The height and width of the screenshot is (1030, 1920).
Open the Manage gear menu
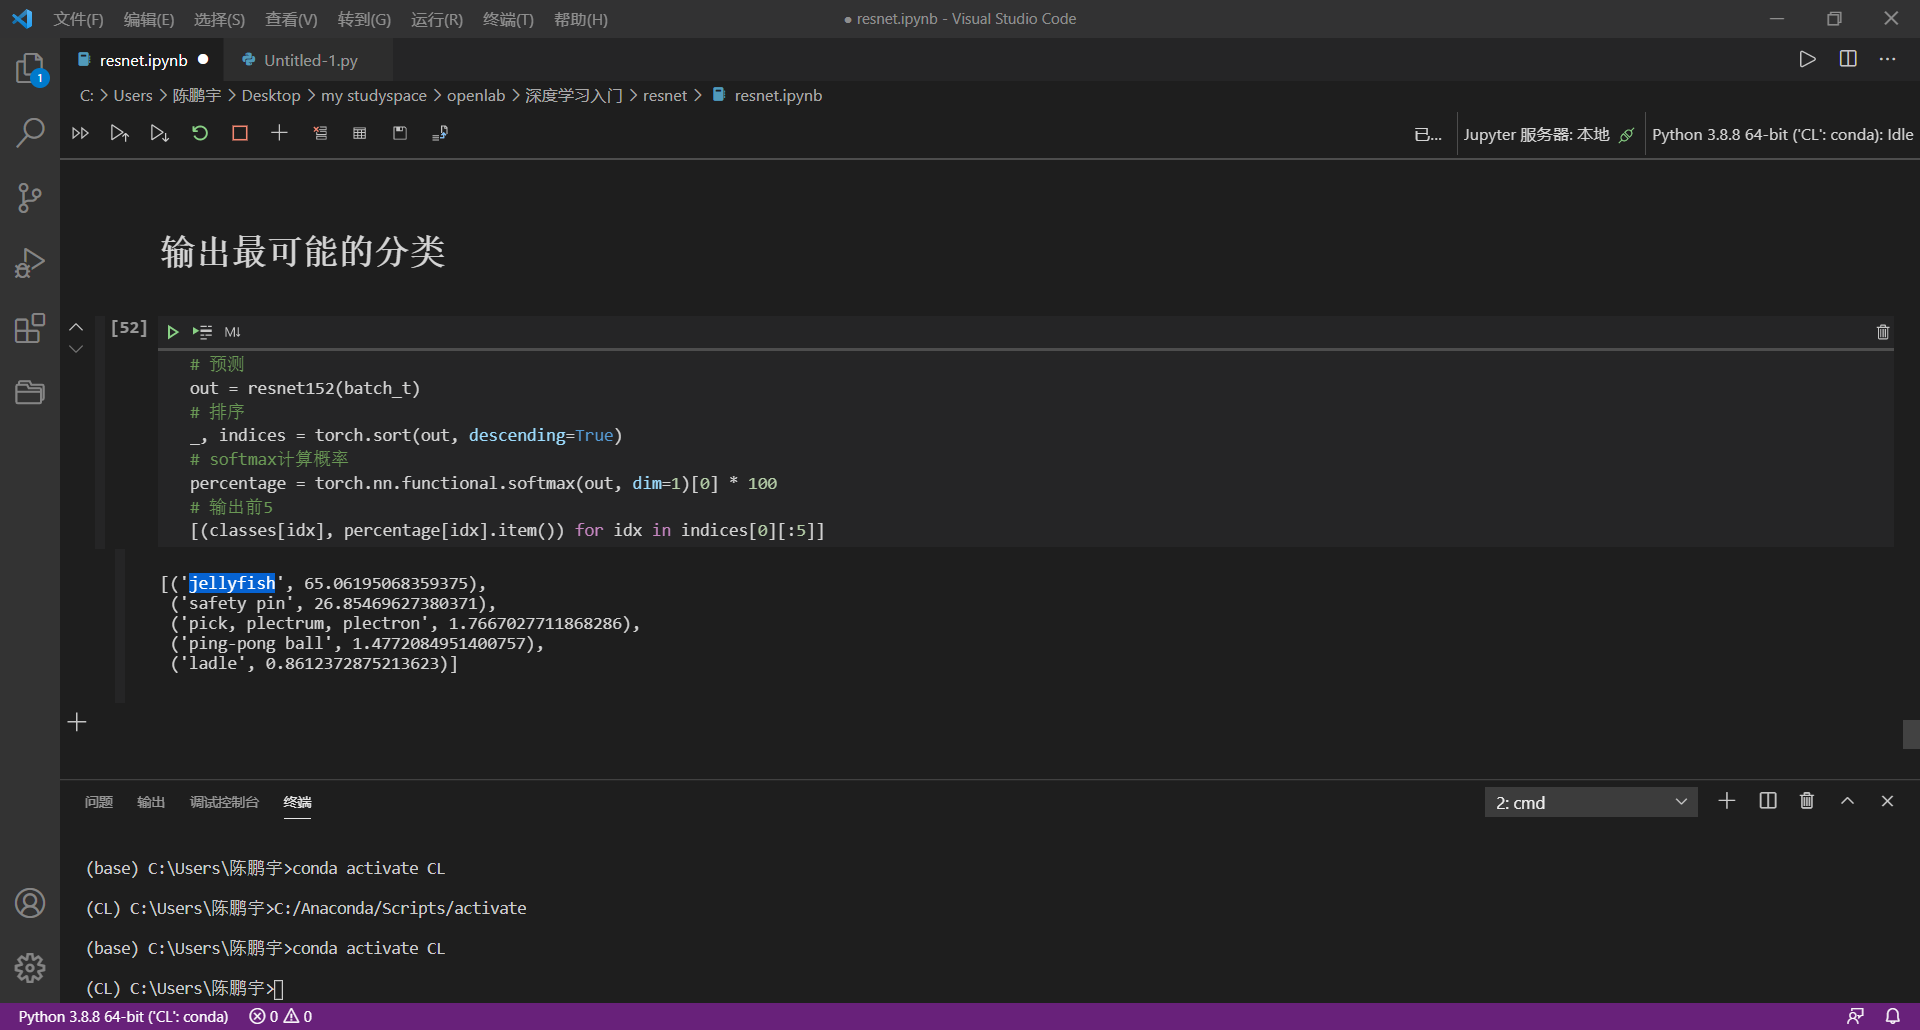click(x=30, y=968)
